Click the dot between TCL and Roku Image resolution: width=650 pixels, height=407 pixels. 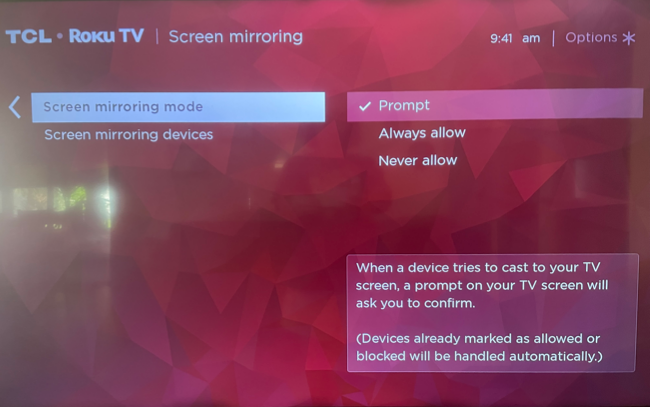pyautogui.click(x=60, y=36)
